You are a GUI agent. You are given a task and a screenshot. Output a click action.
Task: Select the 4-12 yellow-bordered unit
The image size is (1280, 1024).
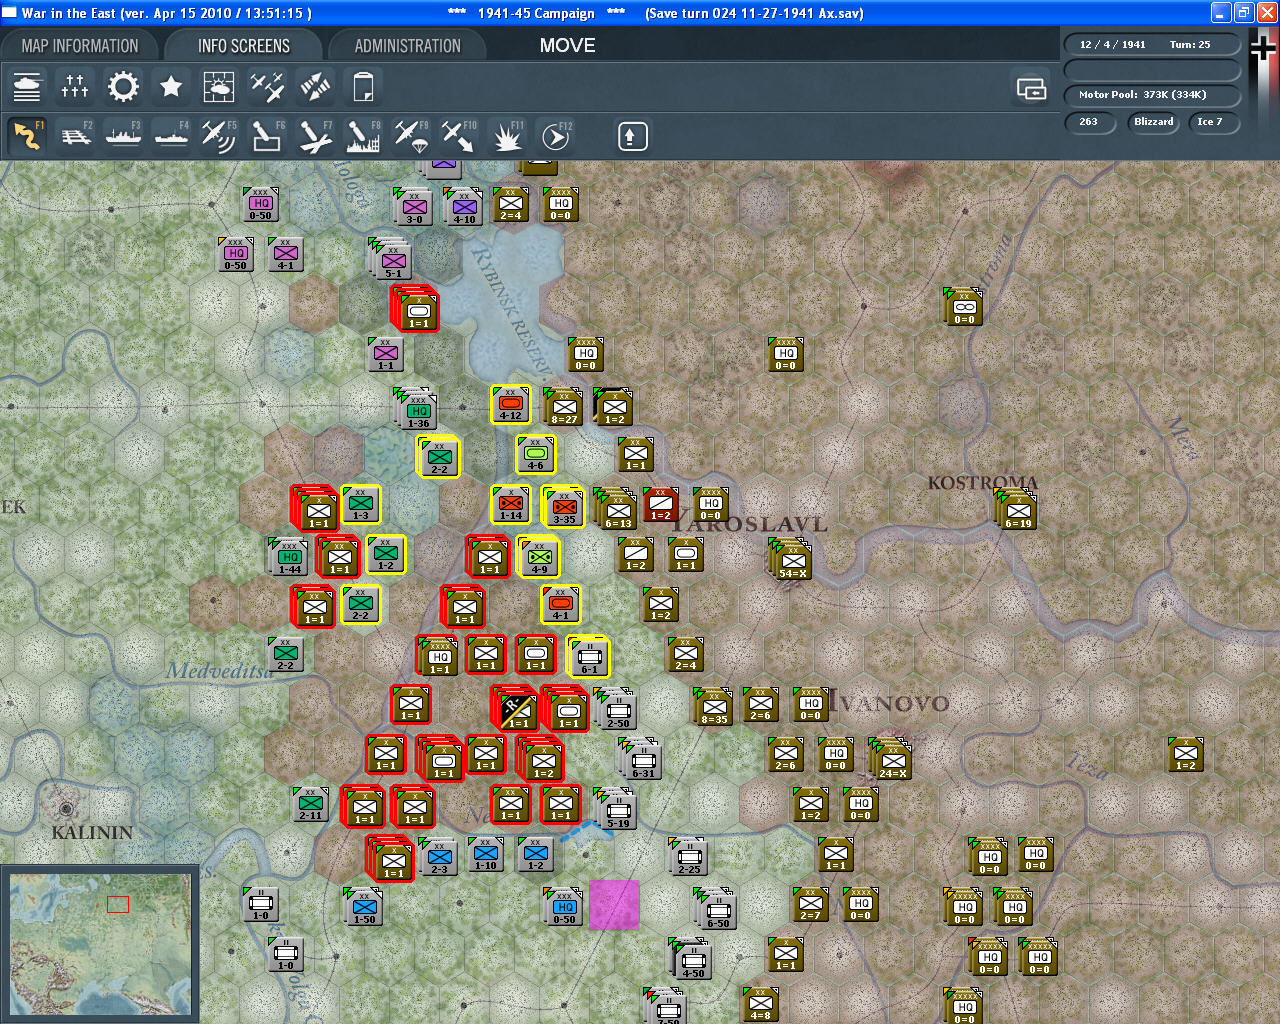(511, 405)
